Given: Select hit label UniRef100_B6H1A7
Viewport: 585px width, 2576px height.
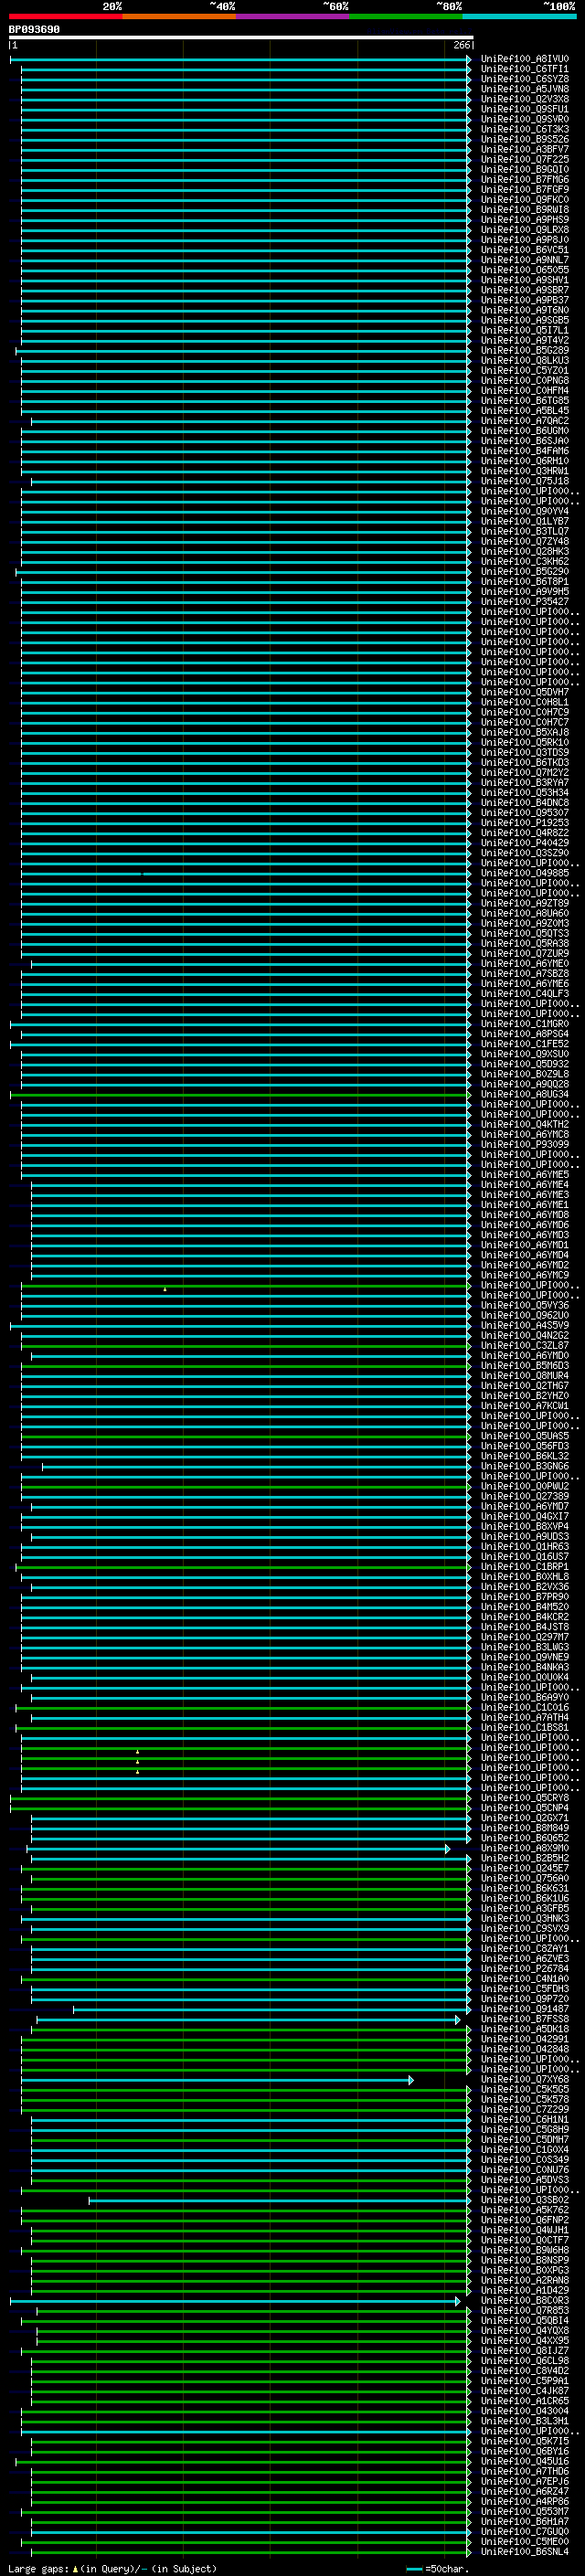Looking at the screenshot, I should 525,2522.
